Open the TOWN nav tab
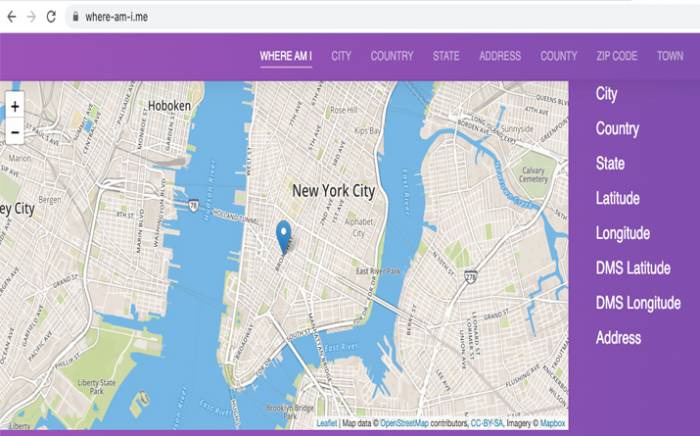700x436 pixels. (x=670, y=56)
